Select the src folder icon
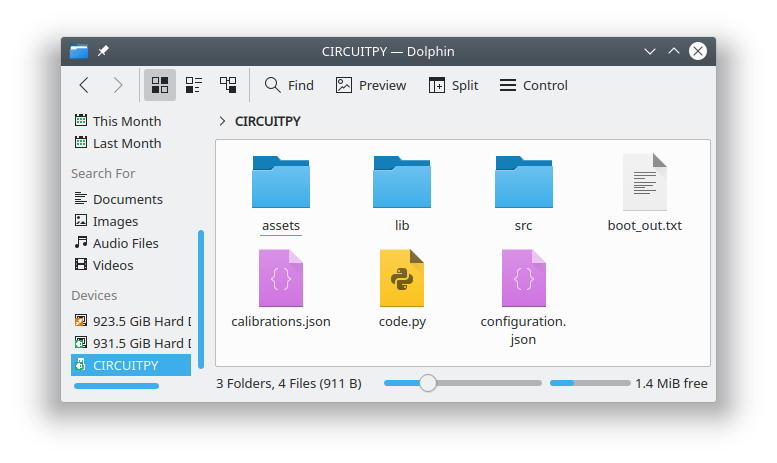Image resolution: width=777 pixels, height=463 pixels. click(523, 182)
